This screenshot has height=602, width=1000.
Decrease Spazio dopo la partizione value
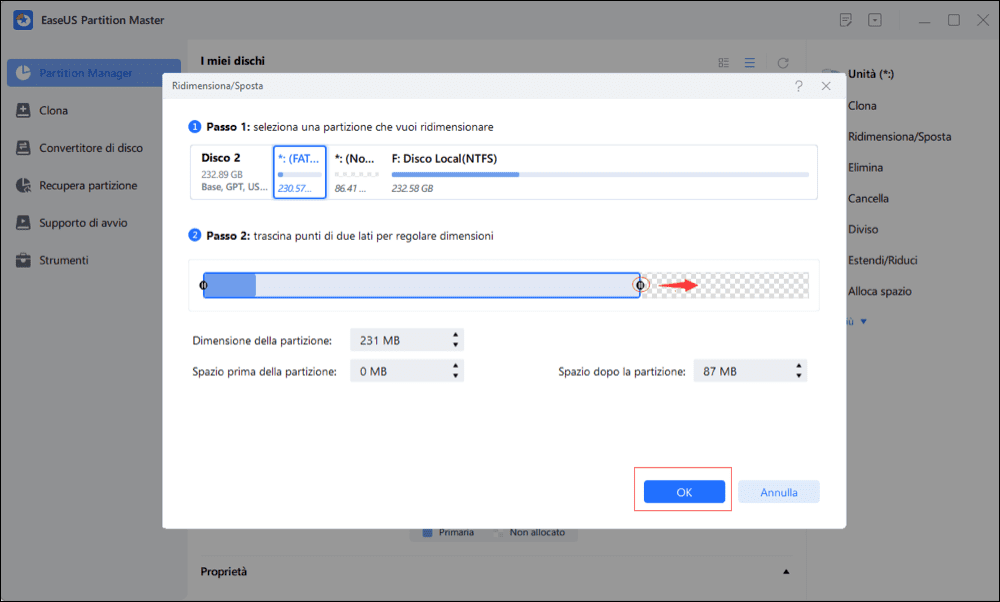pyautogui.click(x=798, y=376)
